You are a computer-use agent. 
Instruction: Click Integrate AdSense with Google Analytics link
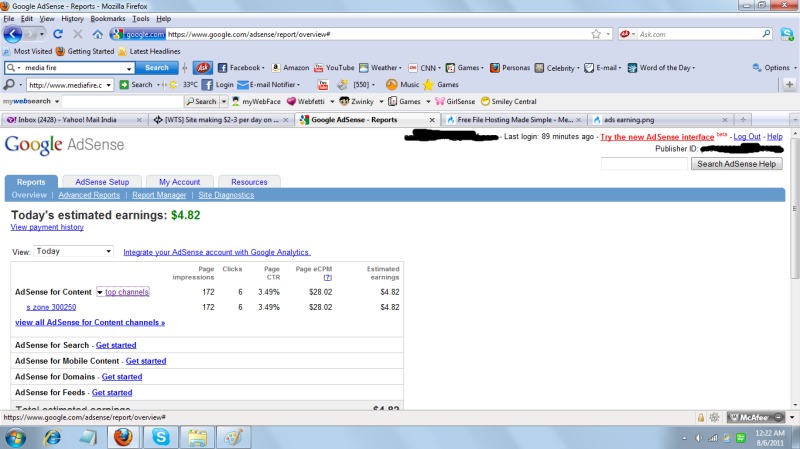coord(217,252)
